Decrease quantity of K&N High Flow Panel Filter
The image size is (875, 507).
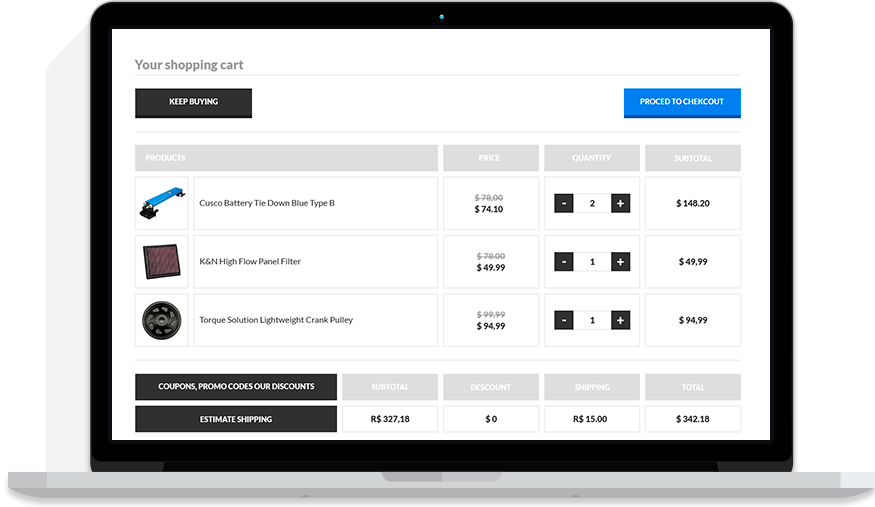click(563, 262)
